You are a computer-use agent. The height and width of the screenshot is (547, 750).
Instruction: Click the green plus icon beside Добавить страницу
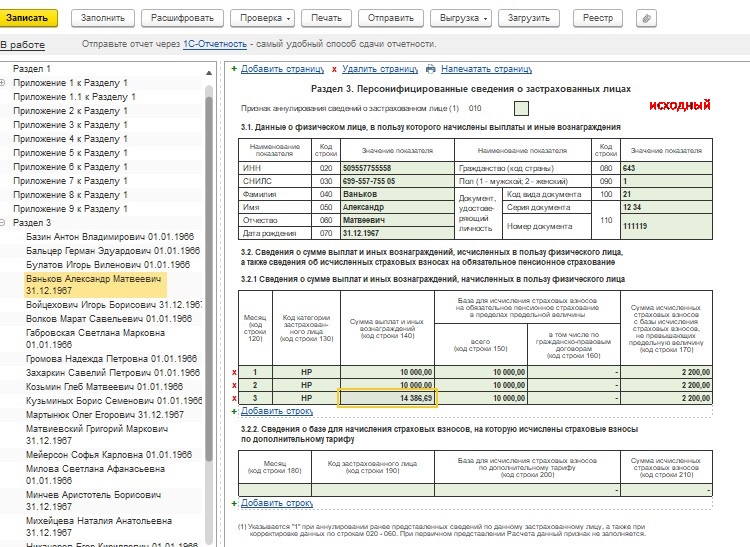click(x=234, y=69)
